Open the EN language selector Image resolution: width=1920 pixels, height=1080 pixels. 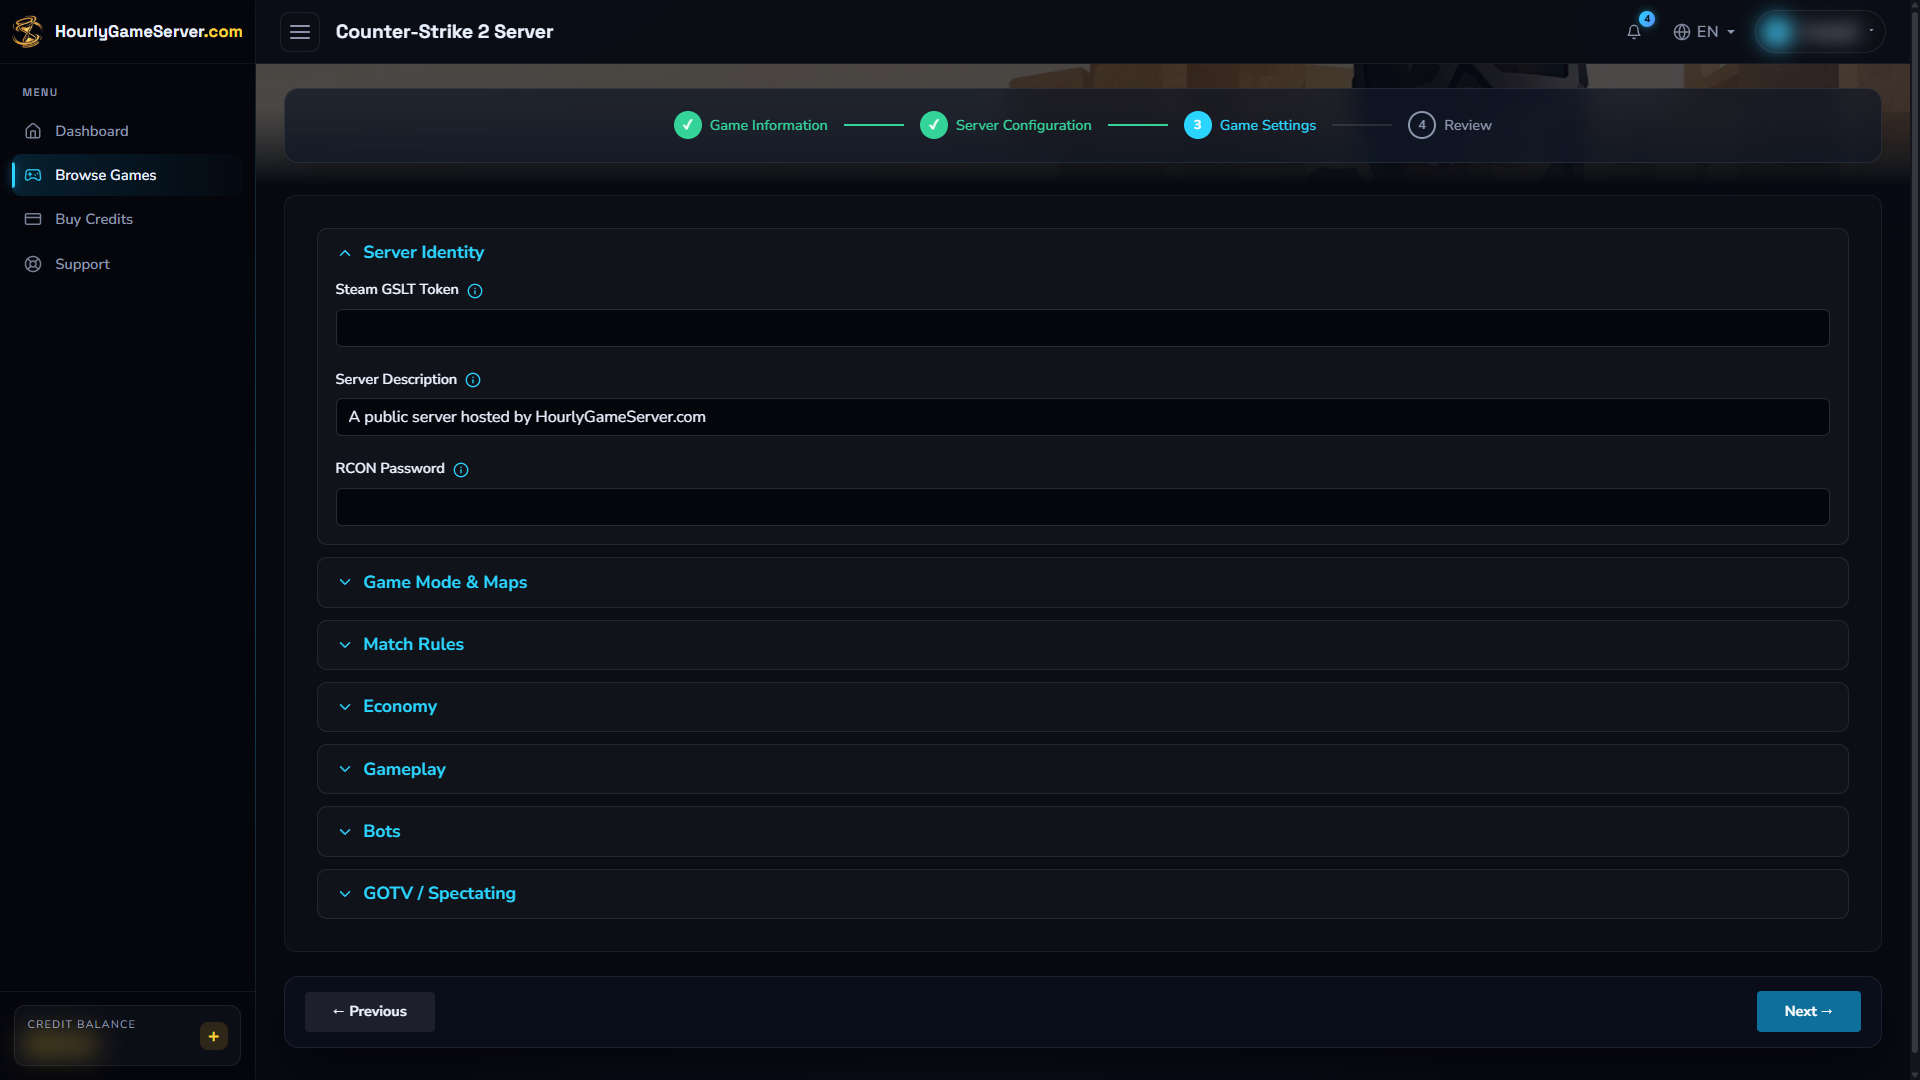[x=1704, y=32]
